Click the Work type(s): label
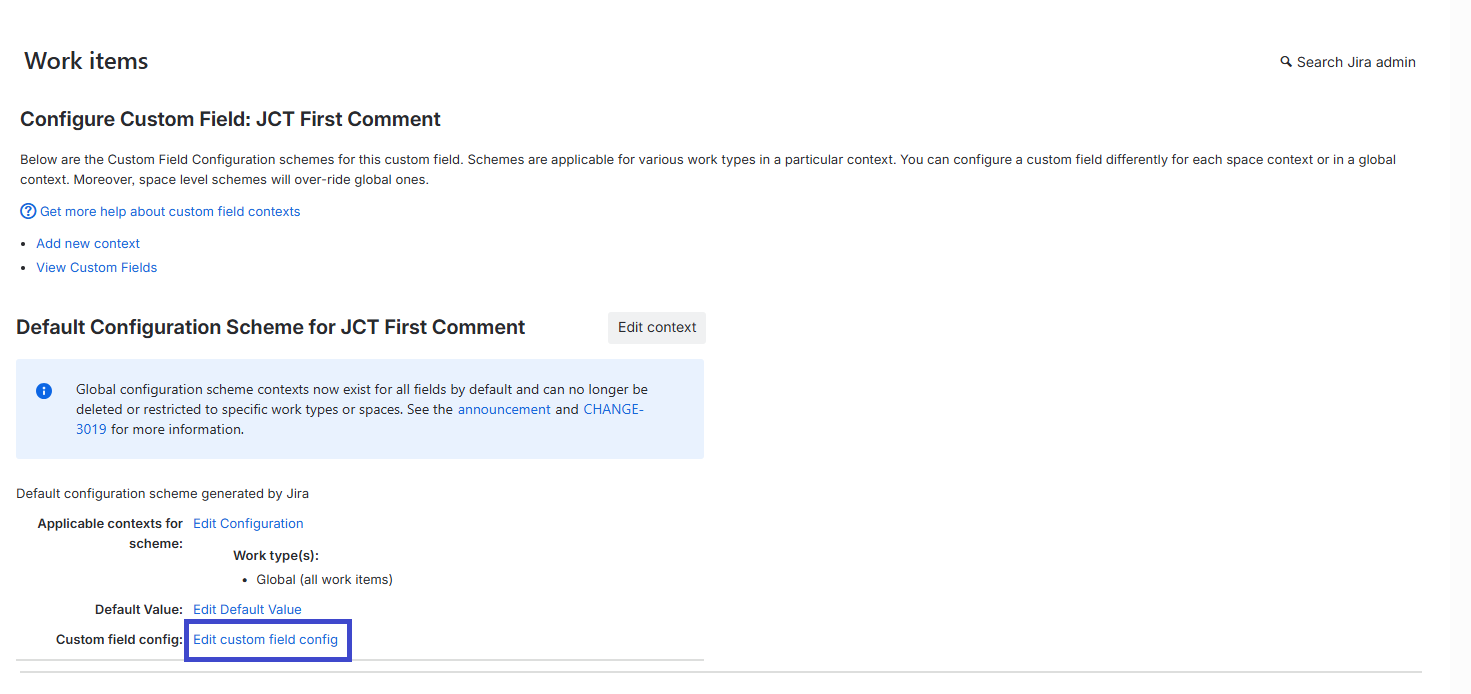Screen dimensions: 1471x694 click(x=276, y=555)
